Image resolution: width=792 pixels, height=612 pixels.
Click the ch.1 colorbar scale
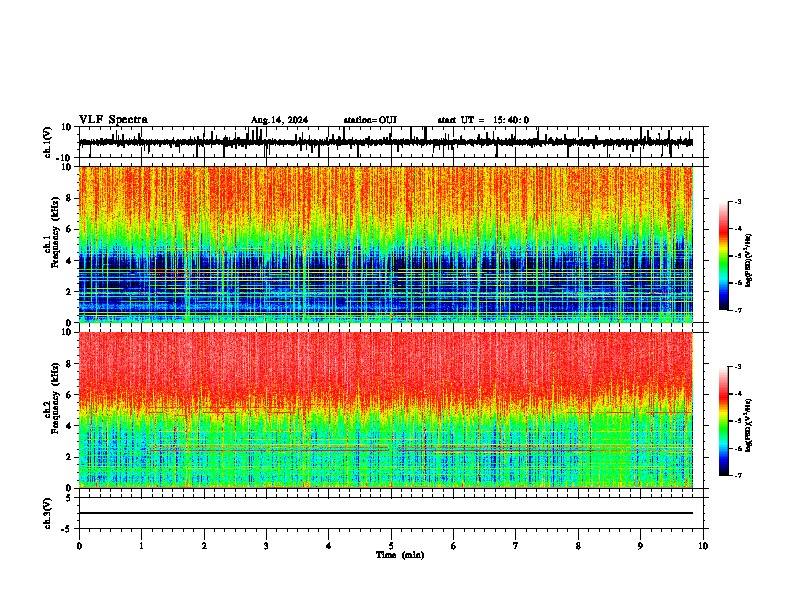click(723, 256)
